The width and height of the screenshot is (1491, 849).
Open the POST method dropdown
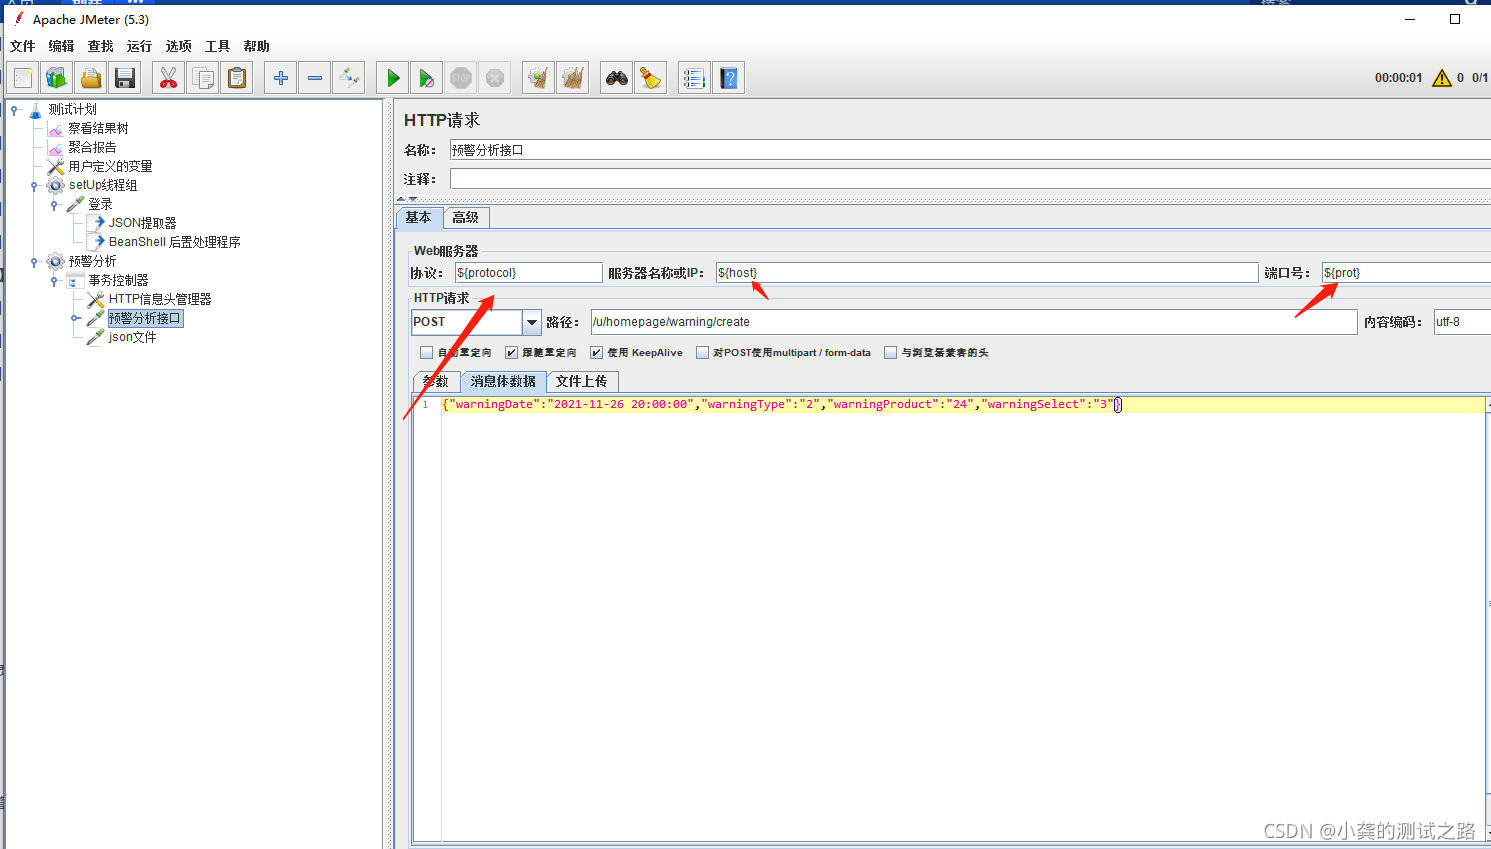pos(532,322)
